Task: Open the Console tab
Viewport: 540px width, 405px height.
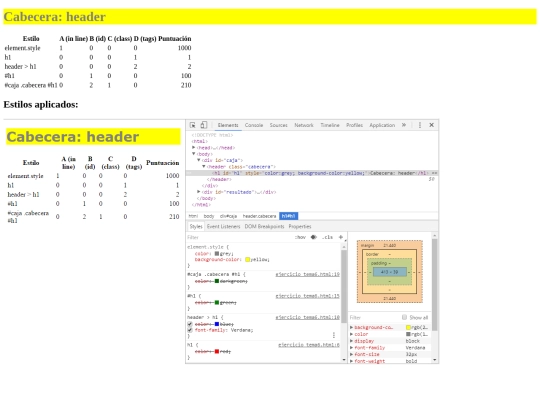Action: [254, 125]
